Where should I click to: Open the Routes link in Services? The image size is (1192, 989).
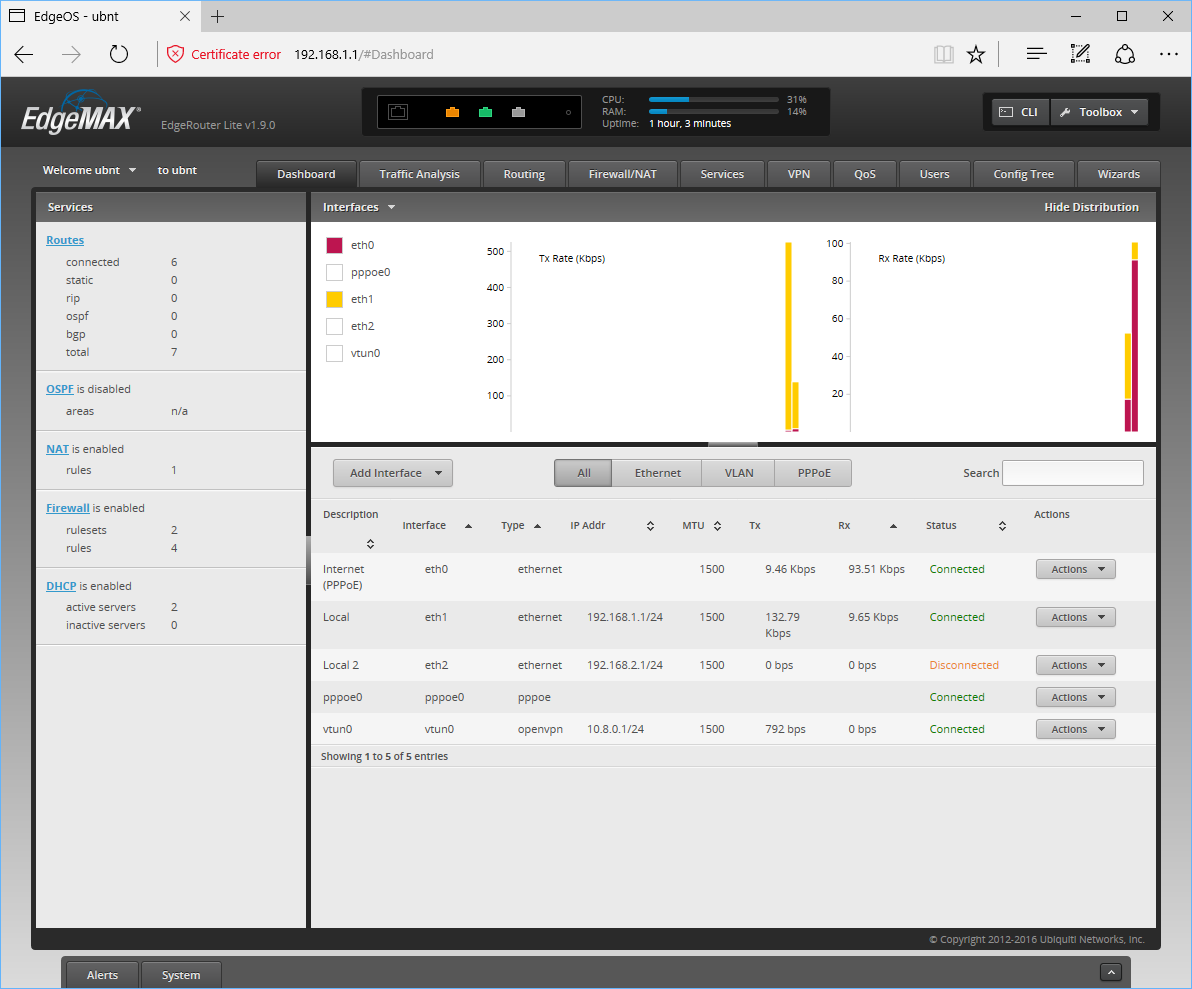point(65,240)
